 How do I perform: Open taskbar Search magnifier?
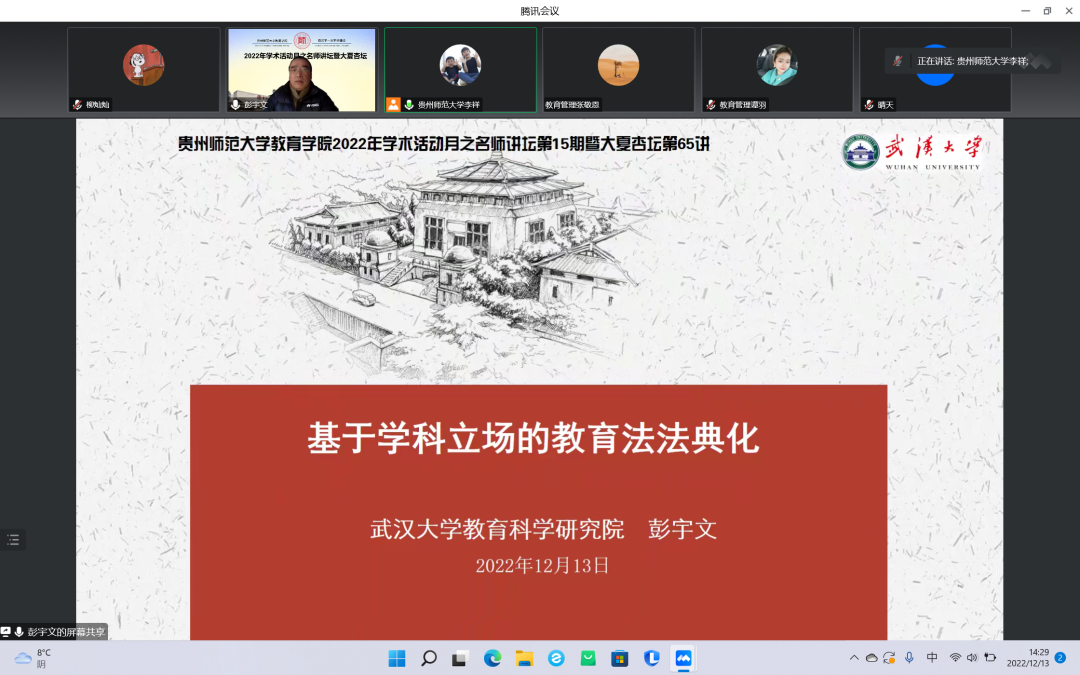click(429, 658)
